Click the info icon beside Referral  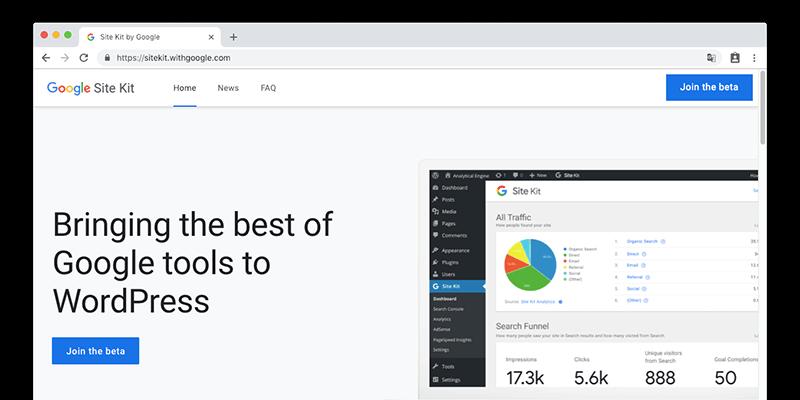[647, 277]
